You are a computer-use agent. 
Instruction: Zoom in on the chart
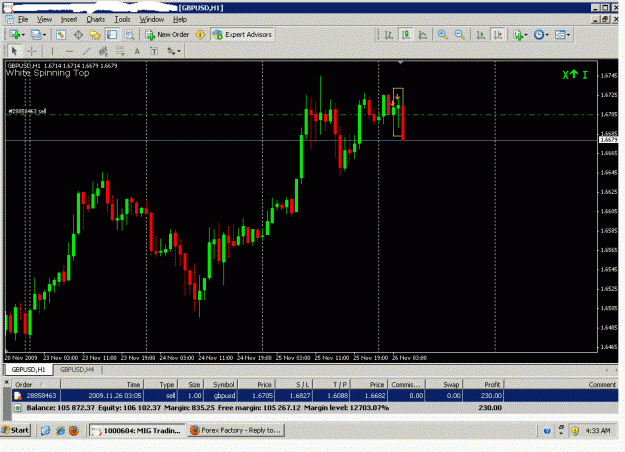pos(442,35)
